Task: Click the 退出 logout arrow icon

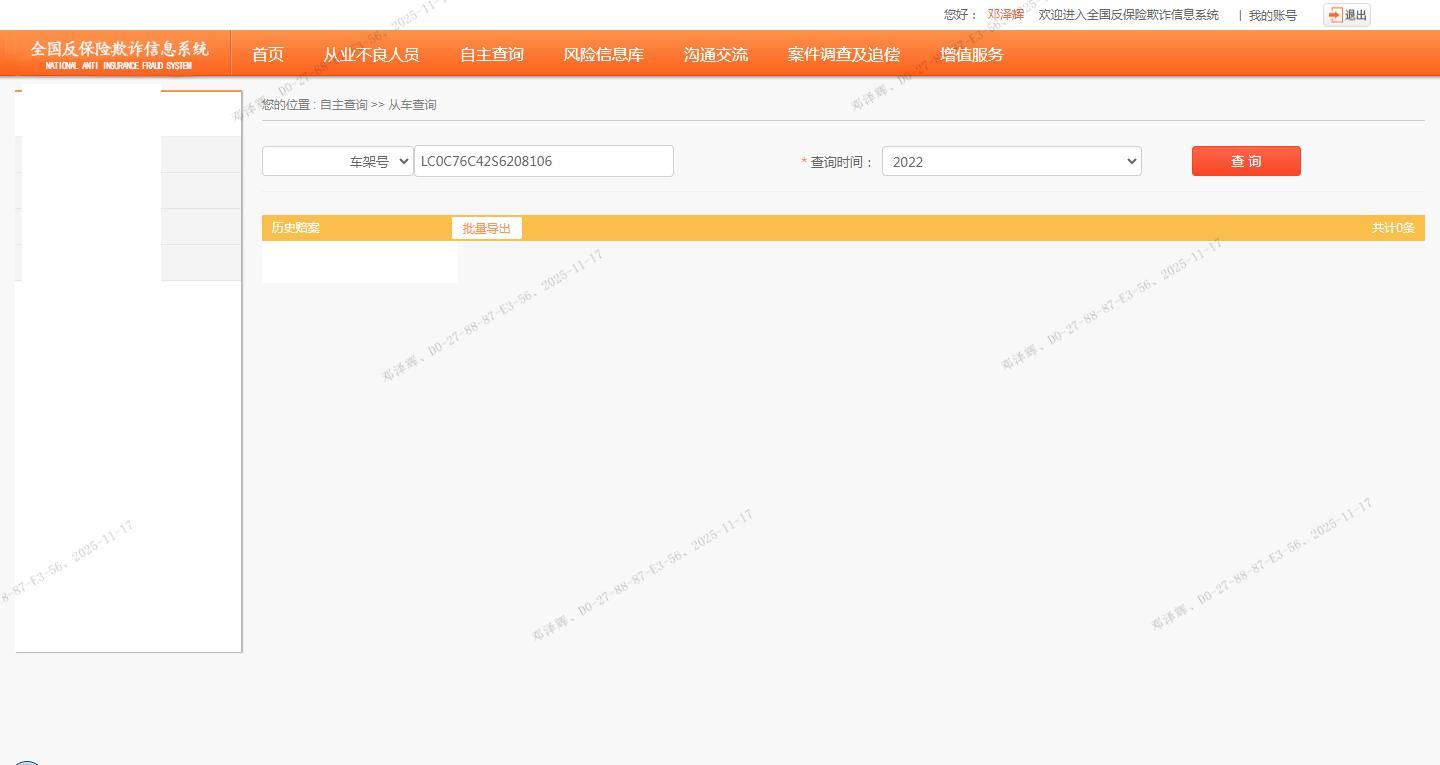Action: click(1335, 15)
